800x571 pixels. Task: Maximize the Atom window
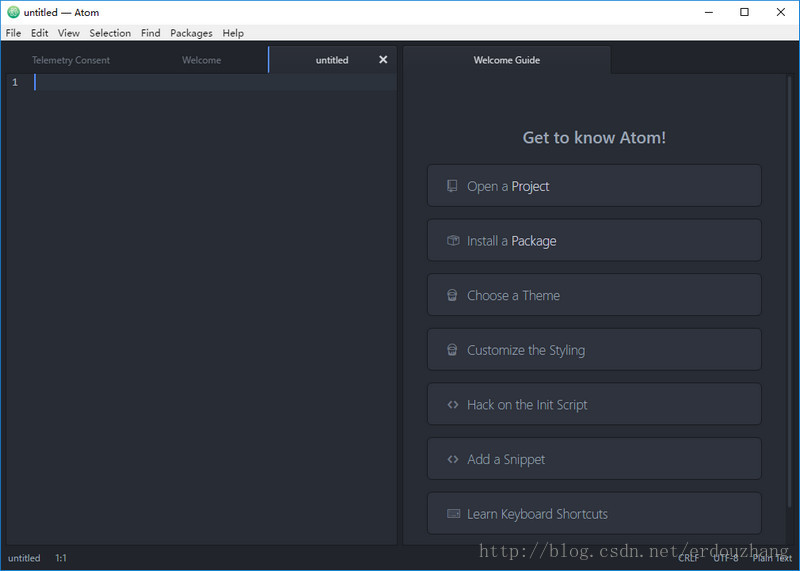pos(744,12)
